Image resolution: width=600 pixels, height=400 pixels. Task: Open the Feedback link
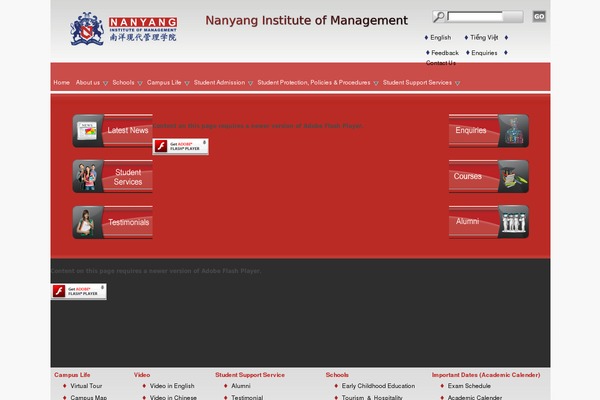click(x=445, y=53)
